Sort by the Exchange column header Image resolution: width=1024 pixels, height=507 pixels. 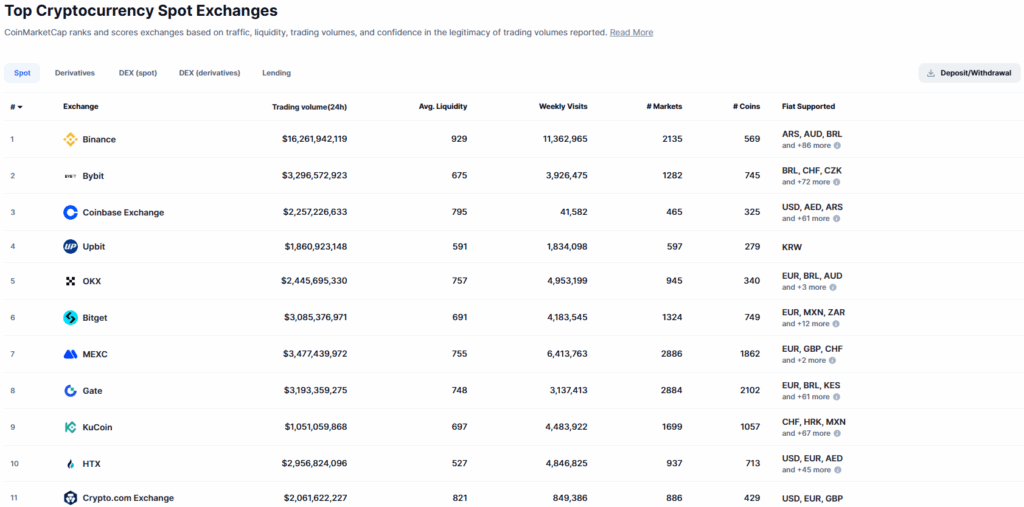coord(81,106)
